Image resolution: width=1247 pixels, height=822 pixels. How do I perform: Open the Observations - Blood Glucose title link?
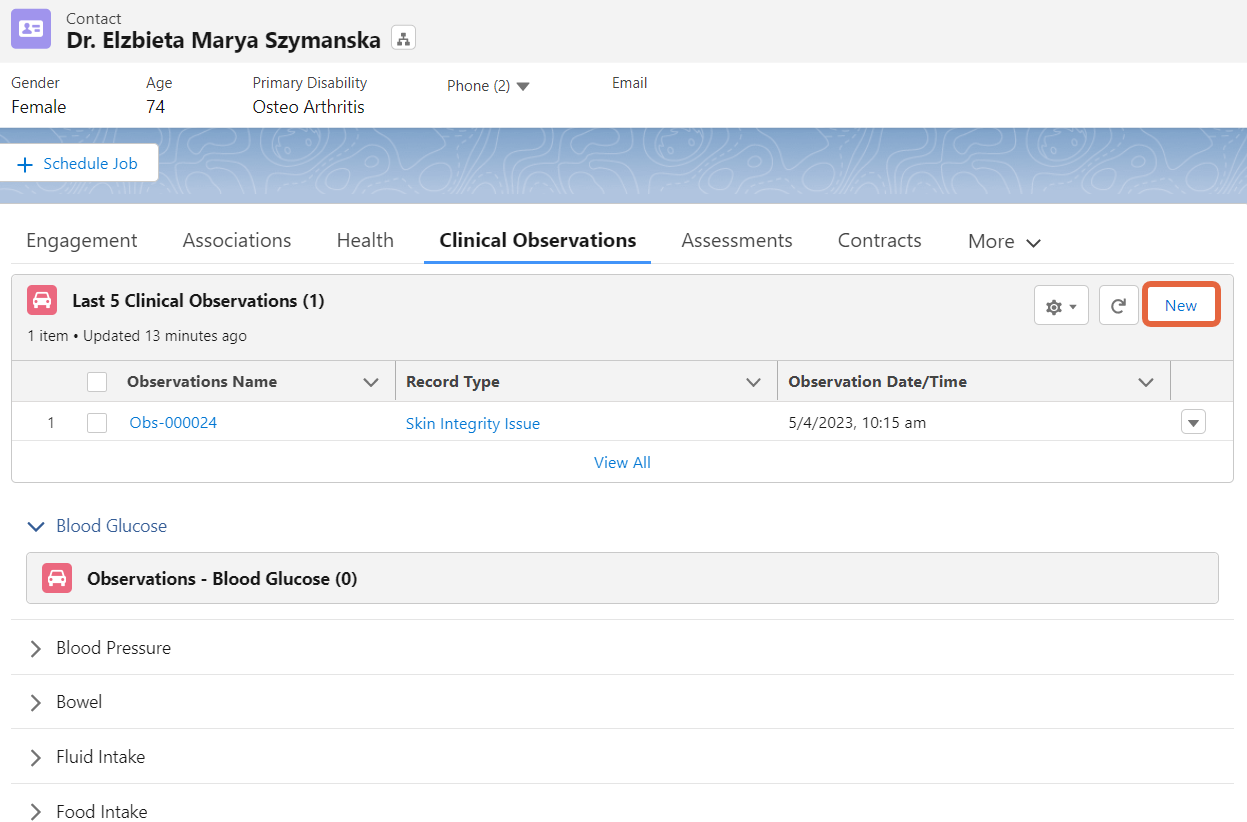[222, 579]
